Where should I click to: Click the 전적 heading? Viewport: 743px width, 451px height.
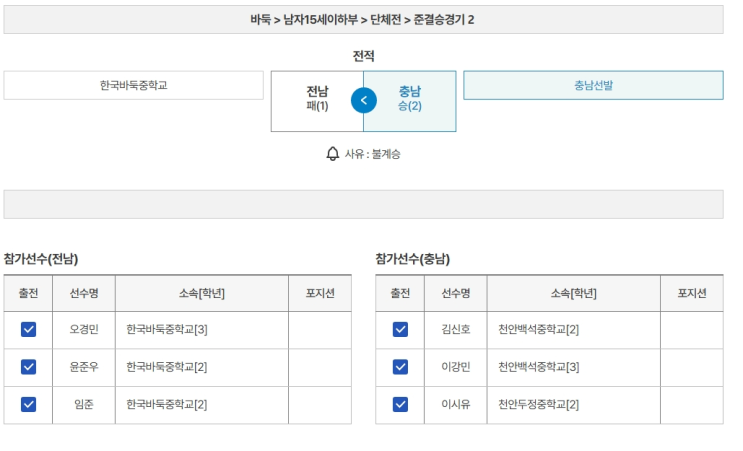pos(363,56)
